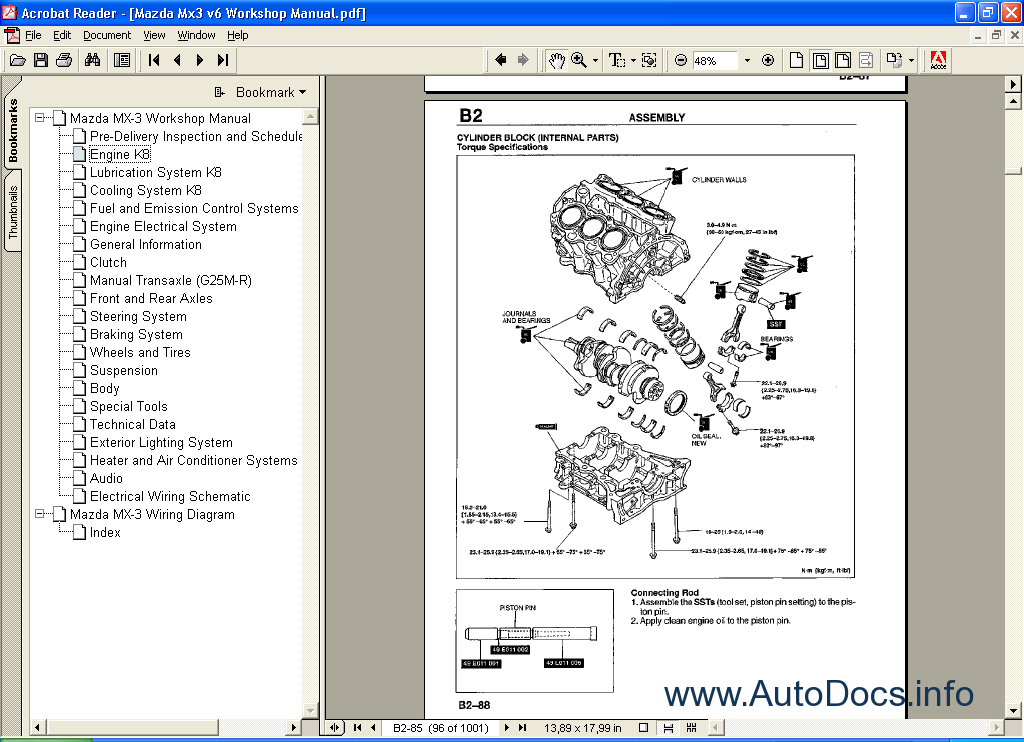Screen dimensions: 1024x742
Task: Click the Reflow page icon
Action: [x=866, y=61]
